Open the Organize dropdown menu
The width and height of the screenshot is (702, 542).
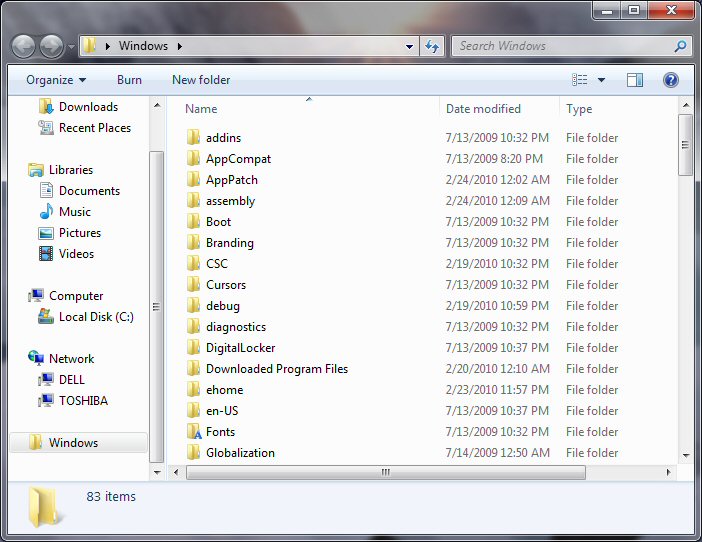pyautogui.click(x=56, y=80)
